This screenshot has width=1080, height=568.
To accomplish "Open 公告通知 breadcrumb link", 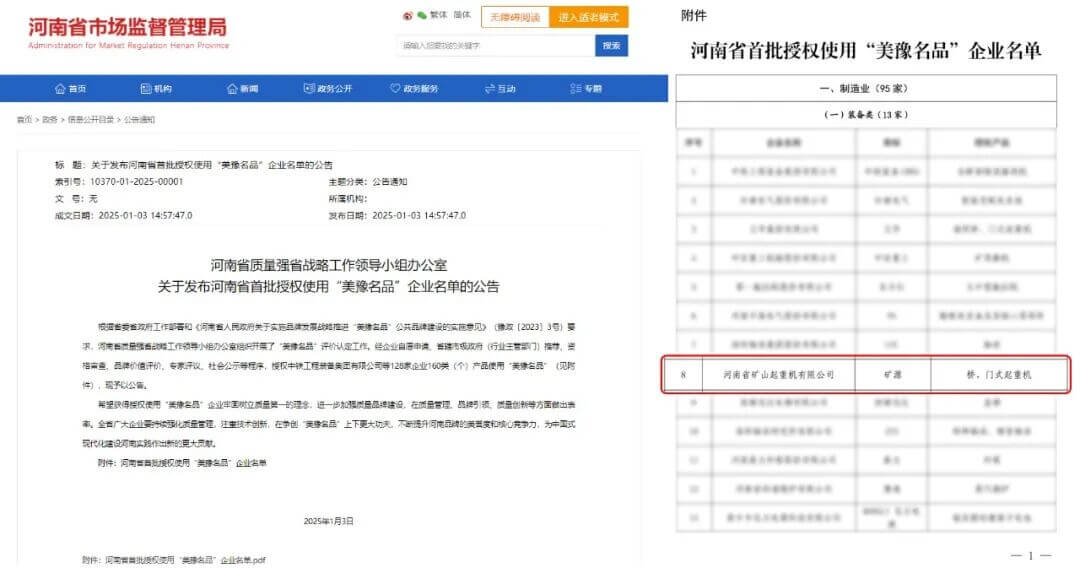I will [139, 120].
